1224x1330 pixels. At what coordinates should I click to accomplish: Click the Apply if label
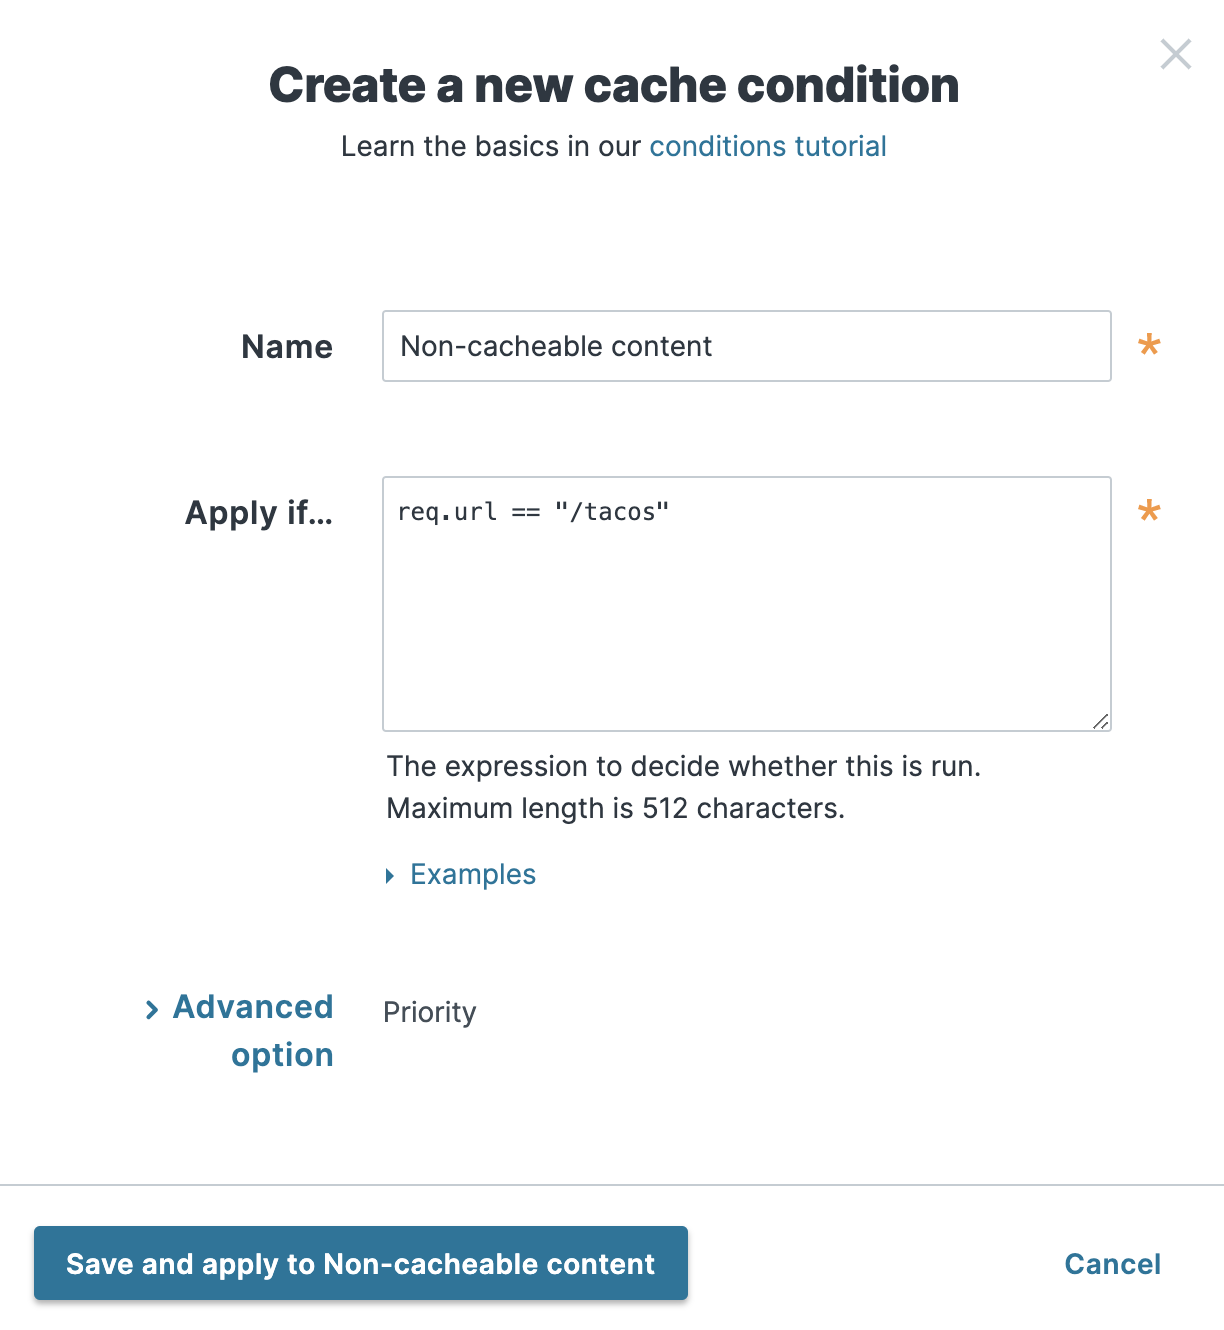pyautogui.click(x=259, y=513)
